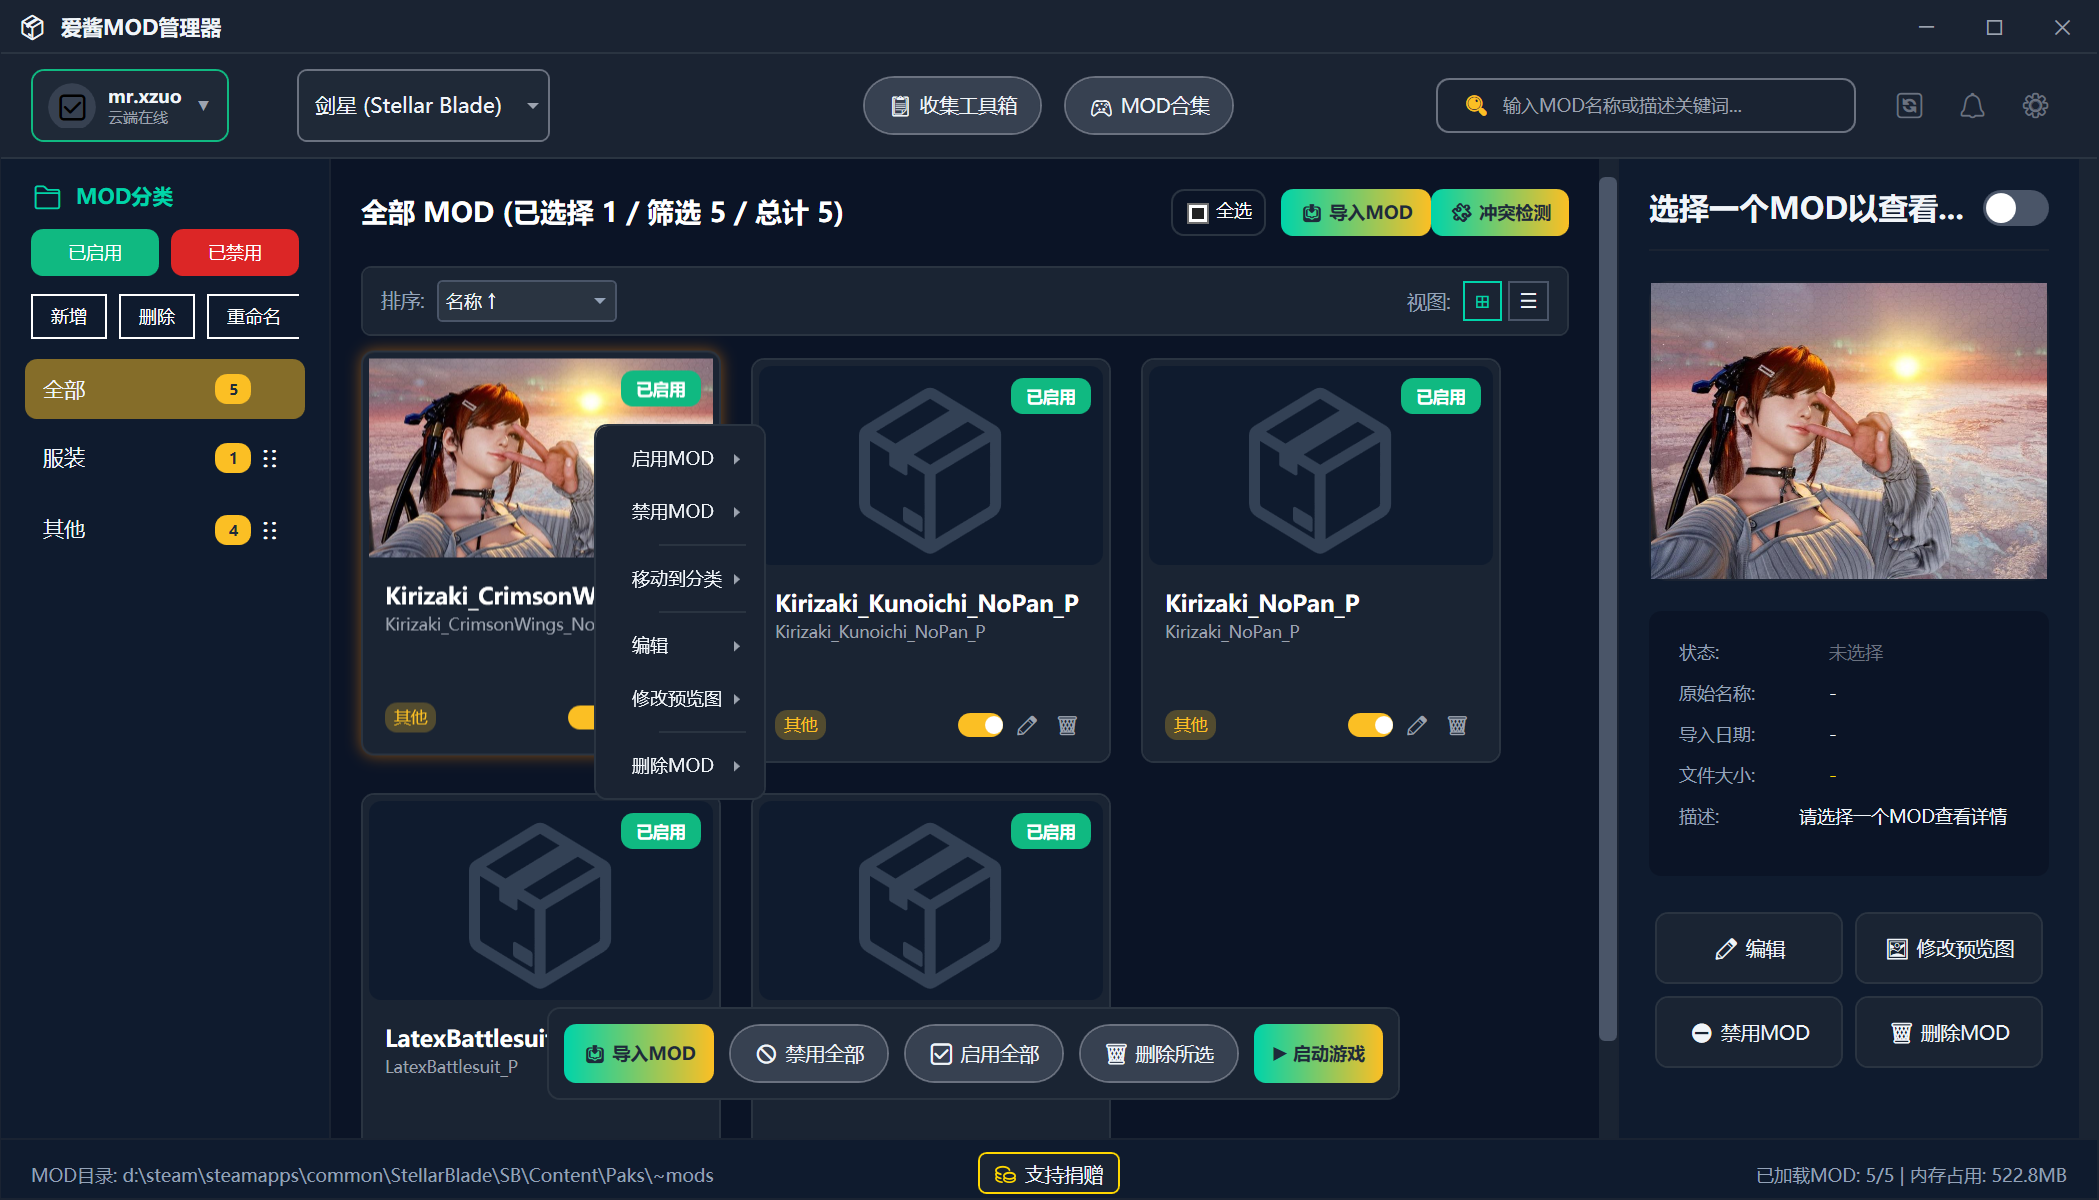Run 冲突检测 conflict detection
The image size is (2099, 1200).
[x=1499, y=212]
